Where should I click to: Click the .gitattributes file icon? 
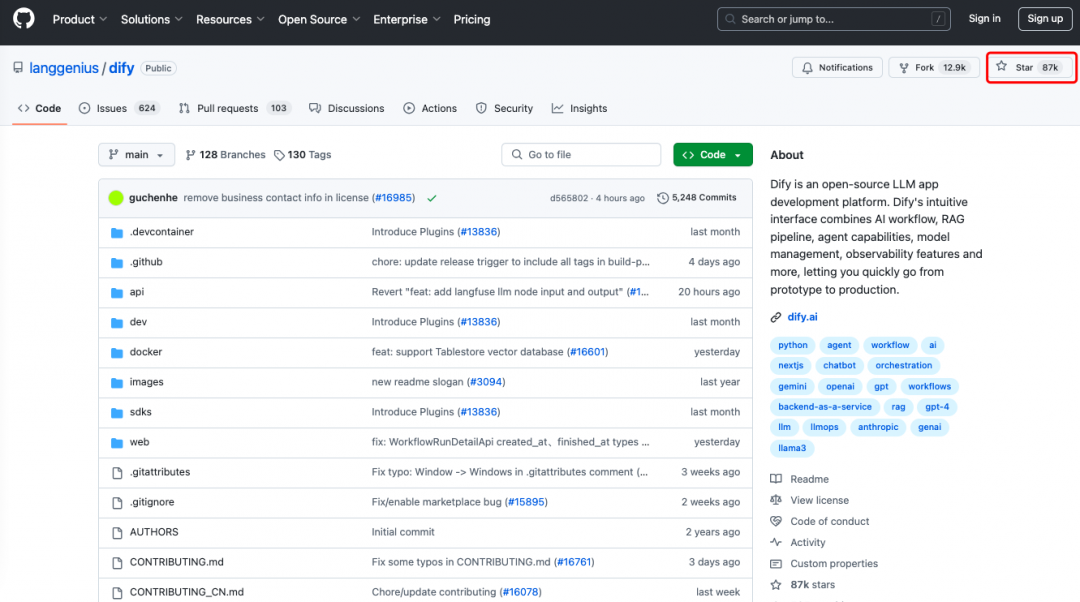[x=117, y=473]
